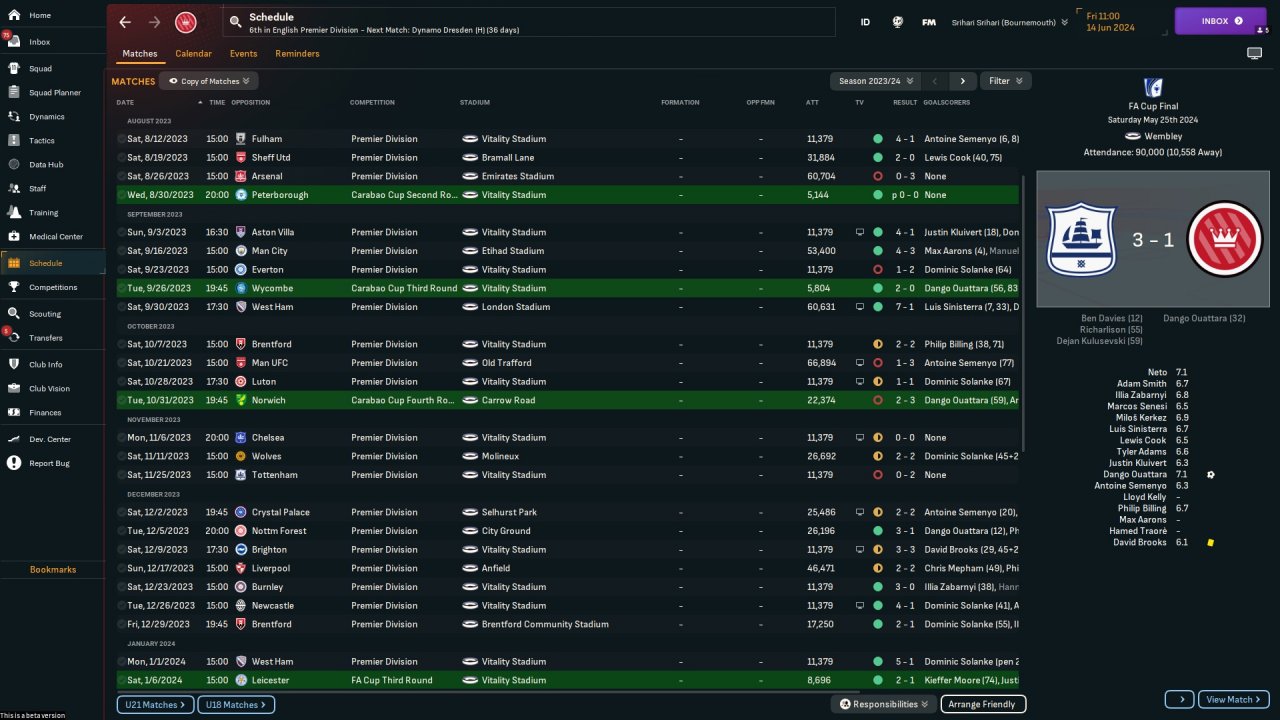Expand the Filter dropdown
The width and height of the screenshot is (1280, 720).
[1005, 81]
